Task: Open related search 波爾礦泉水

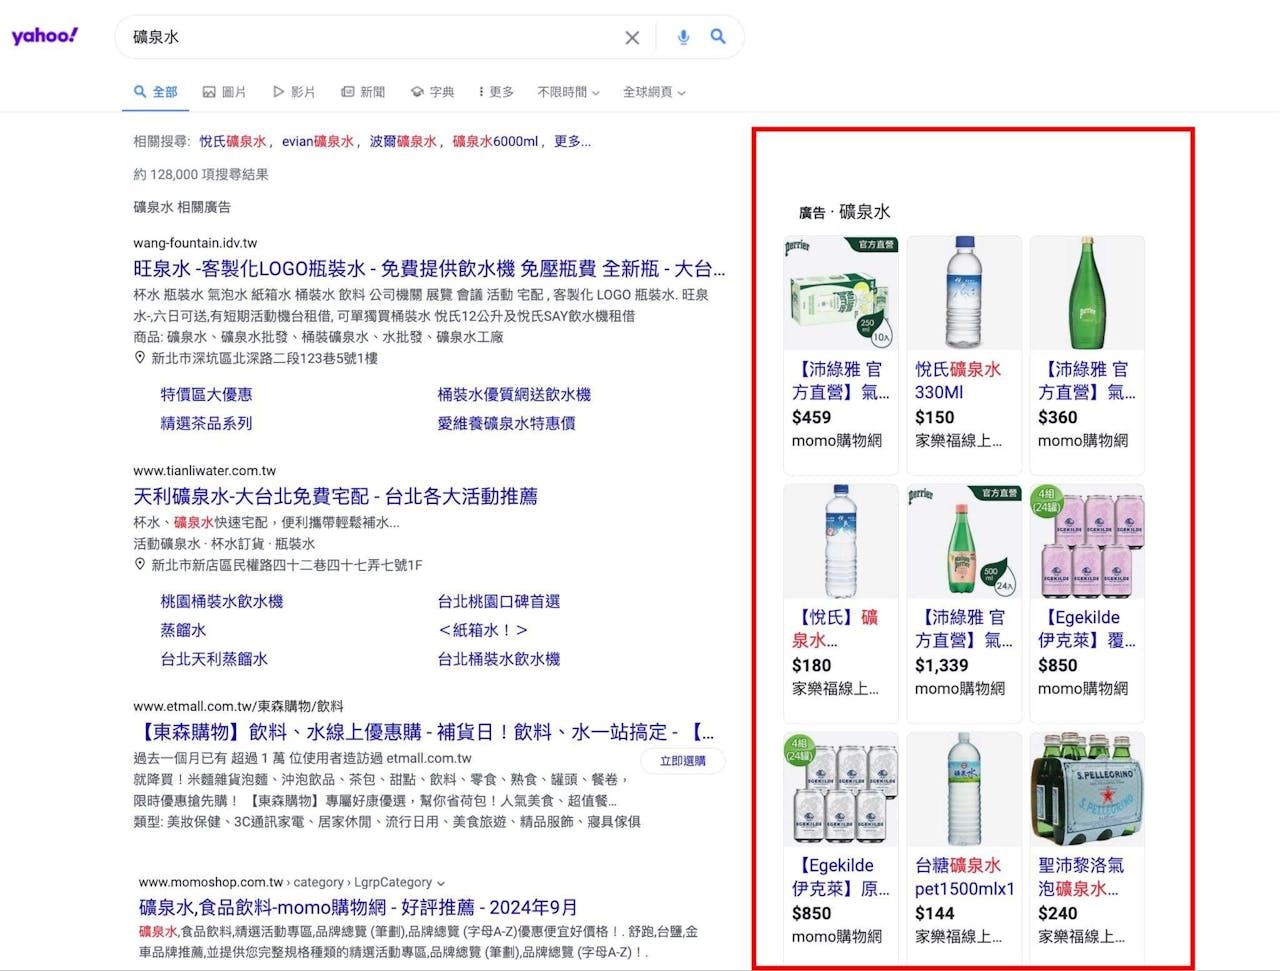Action: pyautogui.click(x=403, y=142)
